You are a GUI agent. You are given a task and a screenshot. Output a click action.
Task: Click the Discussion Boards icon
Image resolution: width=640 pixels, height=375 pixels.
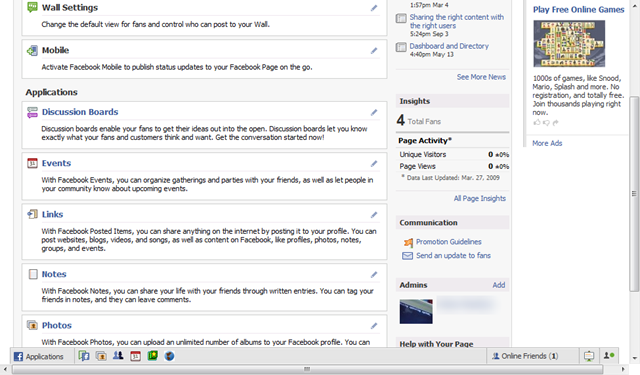pyautogui.click(x=32, y=112)
